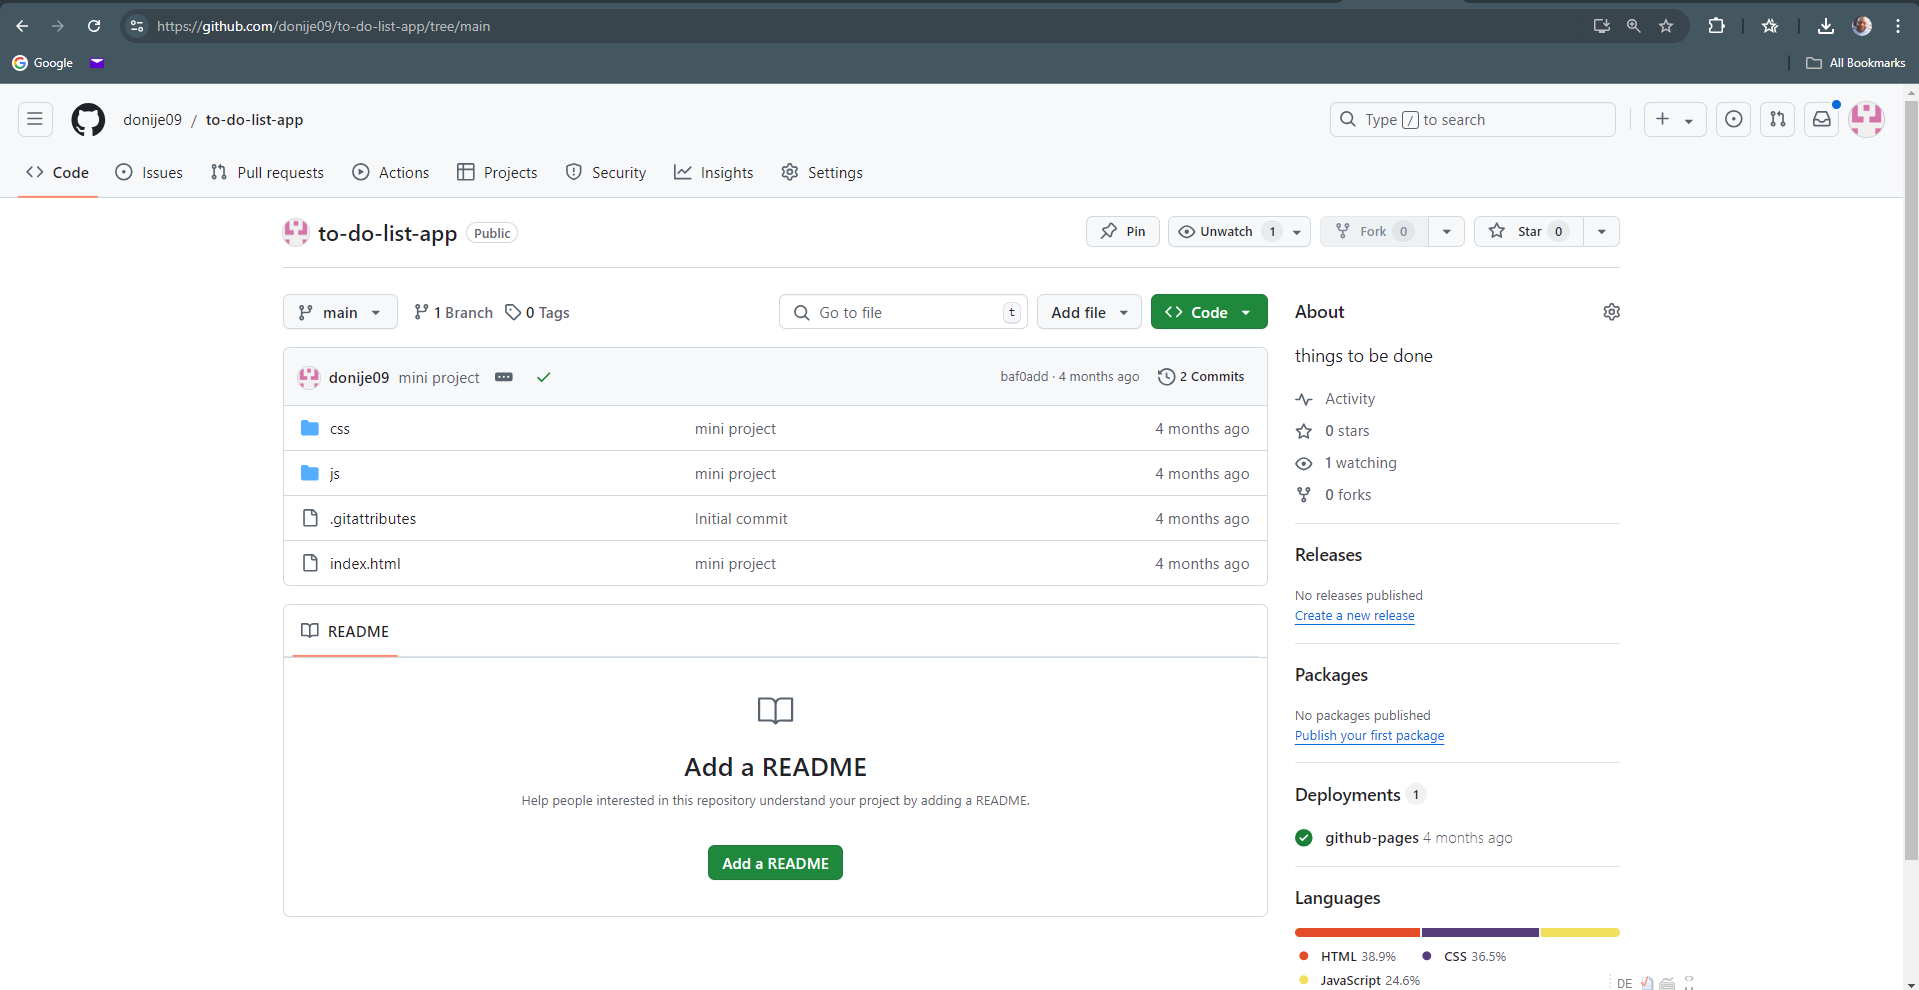1919x990 pixels.
Task: Follow the Create a new release link
Action: click(1355, 616)
